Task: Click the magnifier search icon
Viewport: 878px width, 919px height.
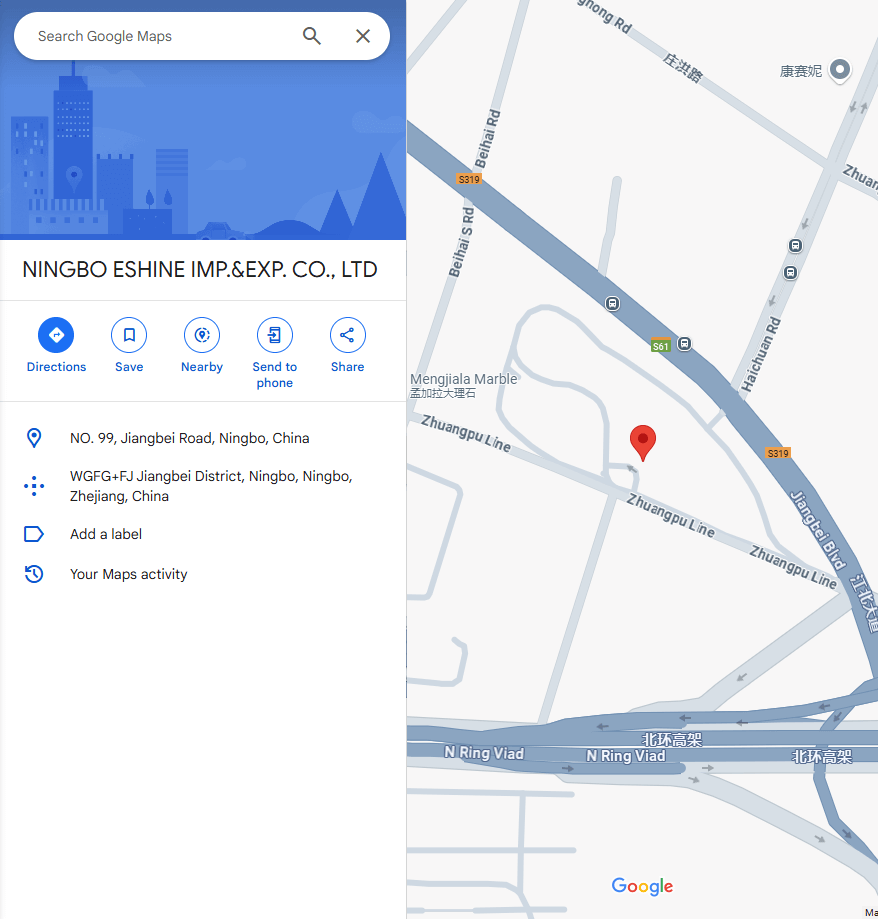Action: pyautogui.click(x=312, y=36)
